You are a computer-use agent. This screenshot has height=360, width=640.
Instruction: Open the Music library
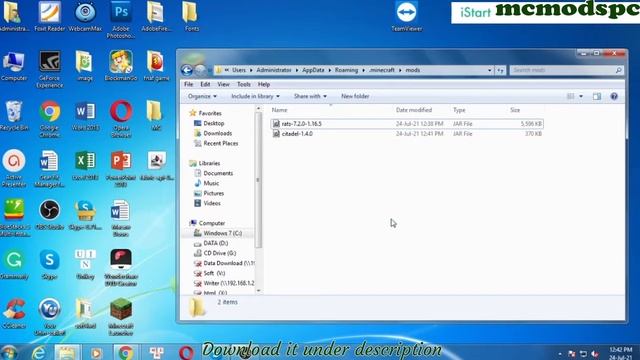(211, 183)
